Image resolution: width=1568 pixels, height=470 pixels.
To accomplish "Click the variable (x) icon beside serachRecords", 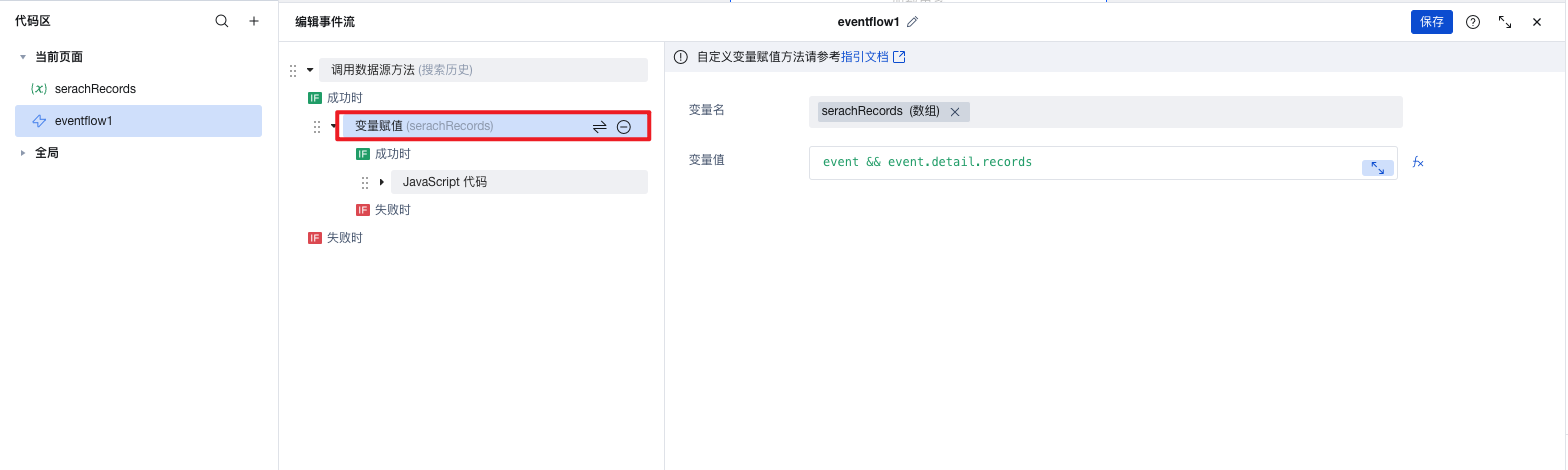I will 39,89.
